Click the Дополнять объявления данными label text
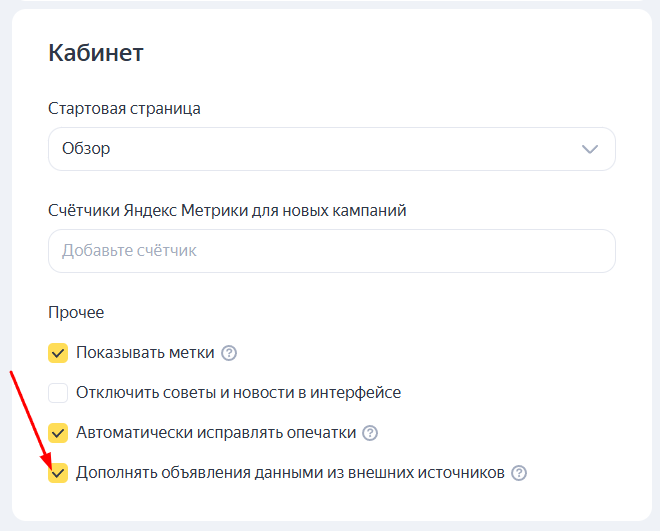The width and height of the screenshot is (660, 531). [290, 473]
